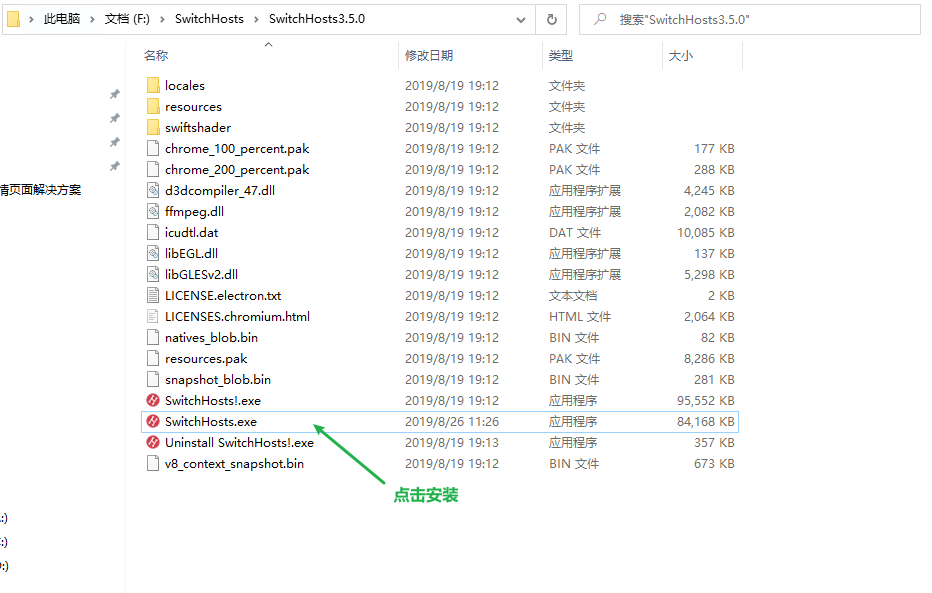Click the search magnifier icon
Screen dimensions: 932x593
pyautogui.click(x=600, y=19)
